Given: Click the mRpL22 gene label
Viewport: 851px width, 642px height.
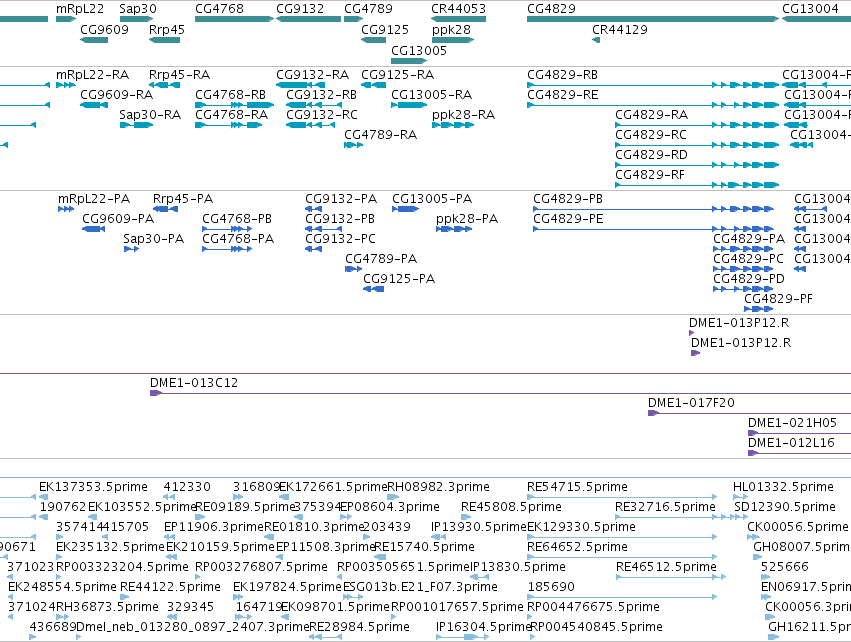Looking at the screenshot, I should pos(80,9).
